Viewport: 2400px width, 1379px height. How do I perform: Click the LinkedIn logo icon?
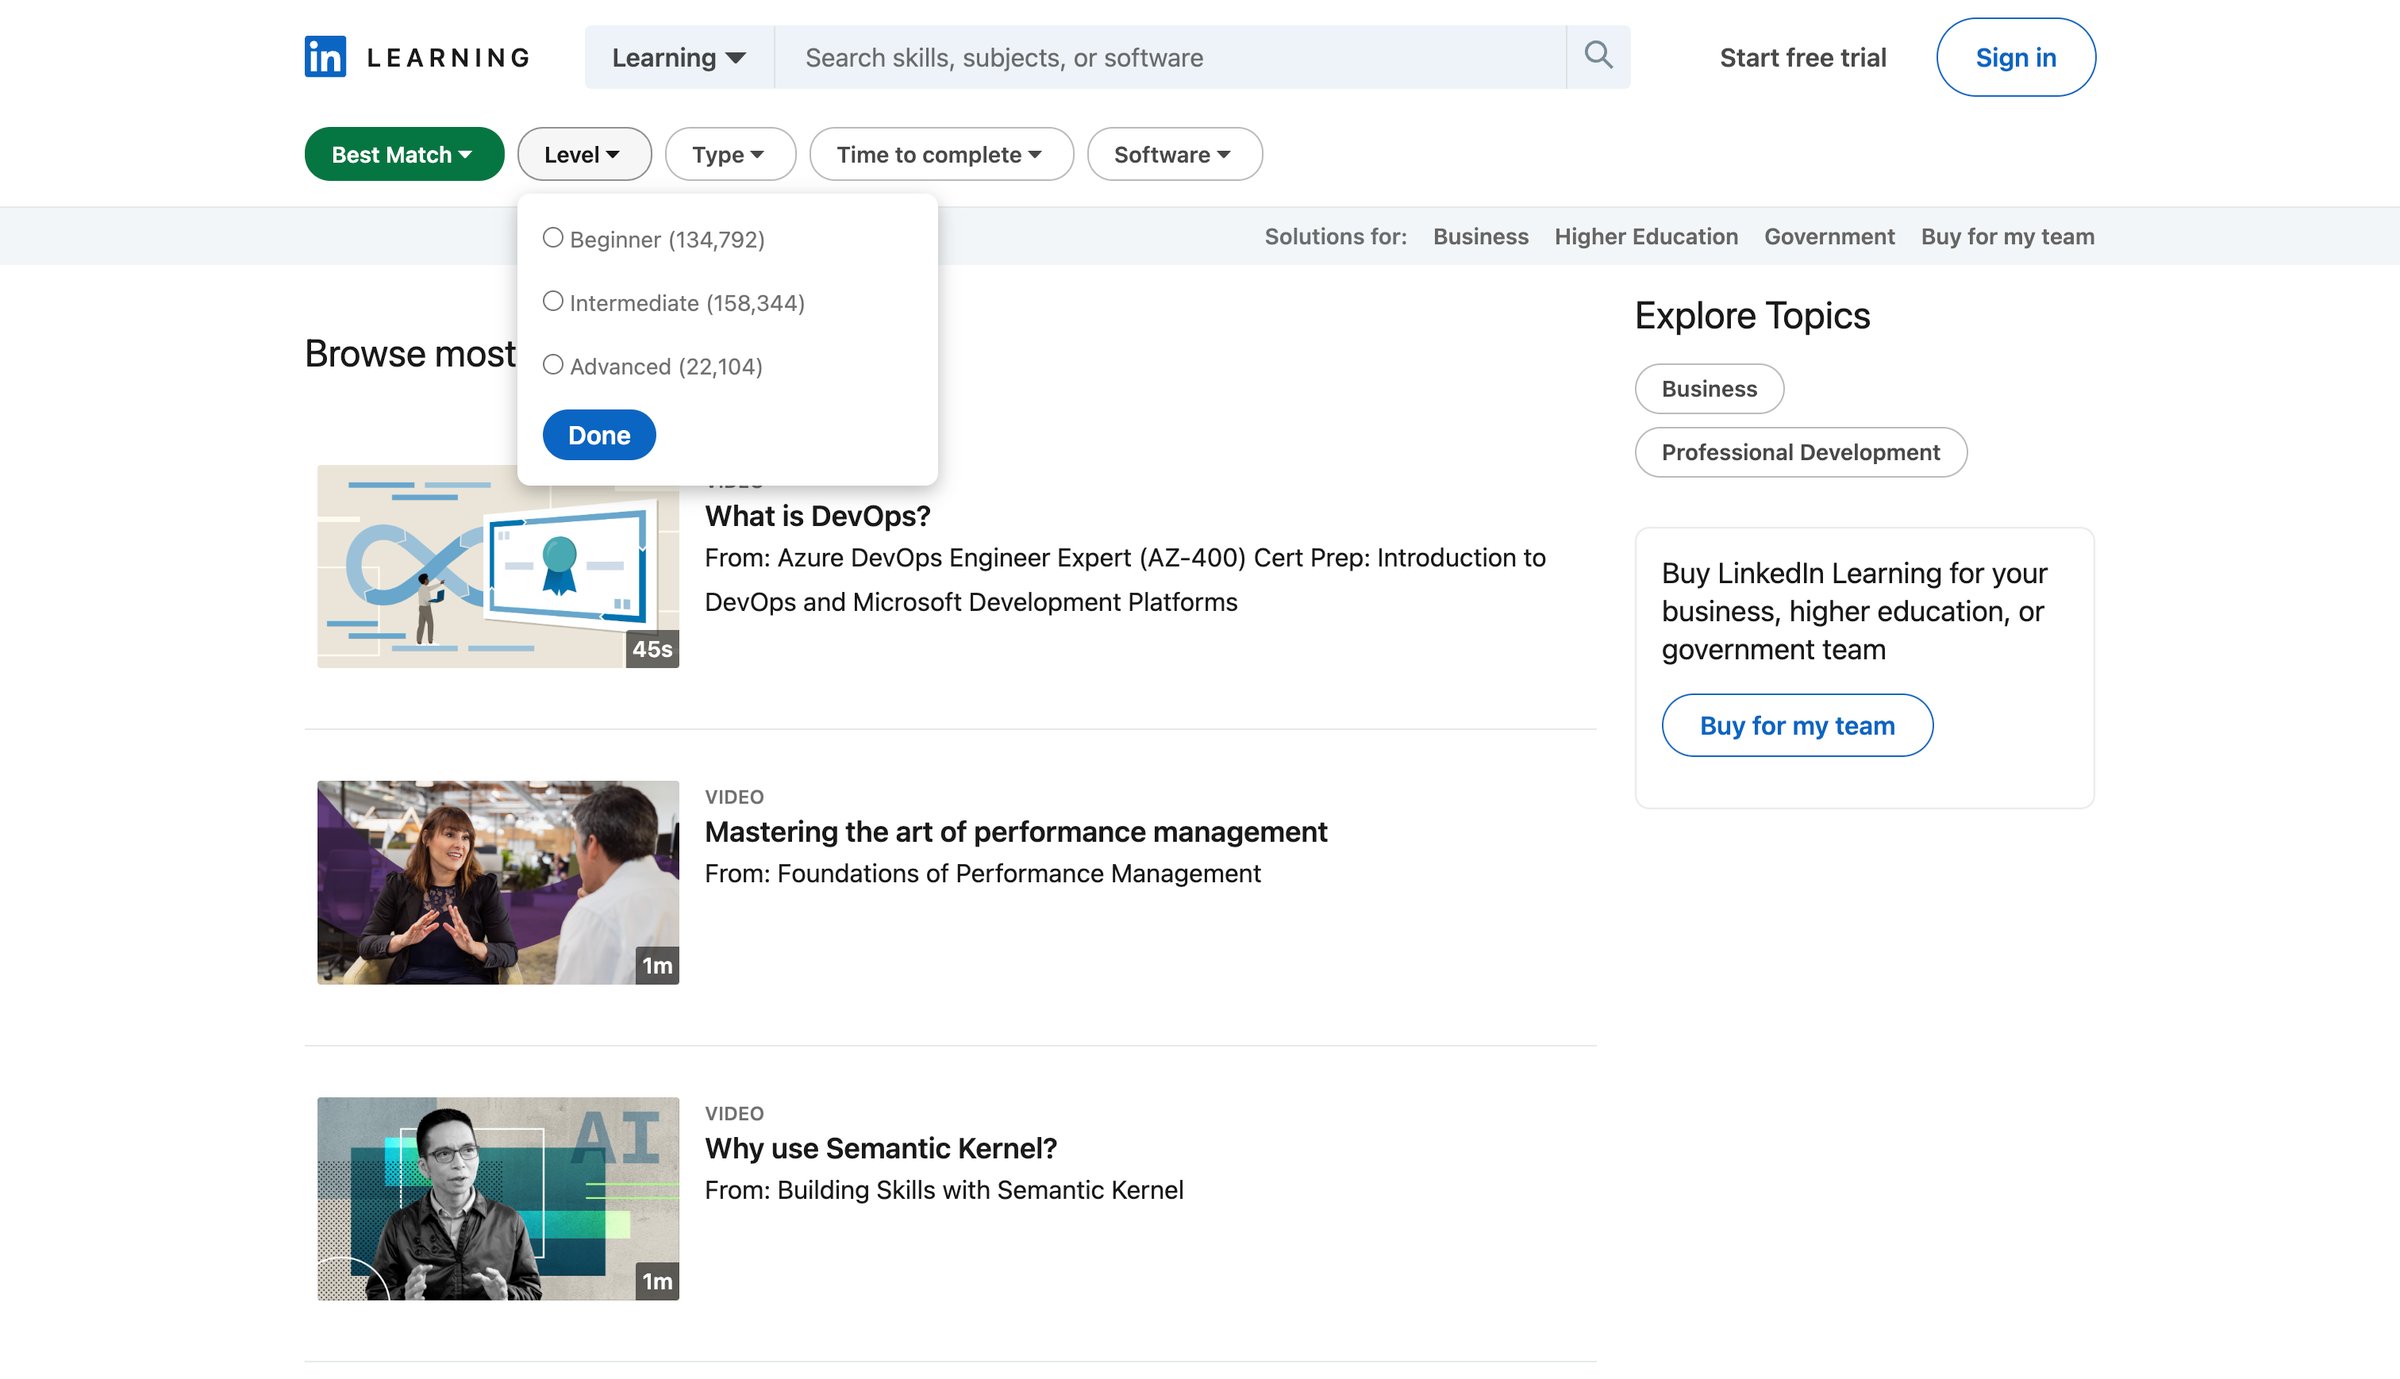click(325, 57)
